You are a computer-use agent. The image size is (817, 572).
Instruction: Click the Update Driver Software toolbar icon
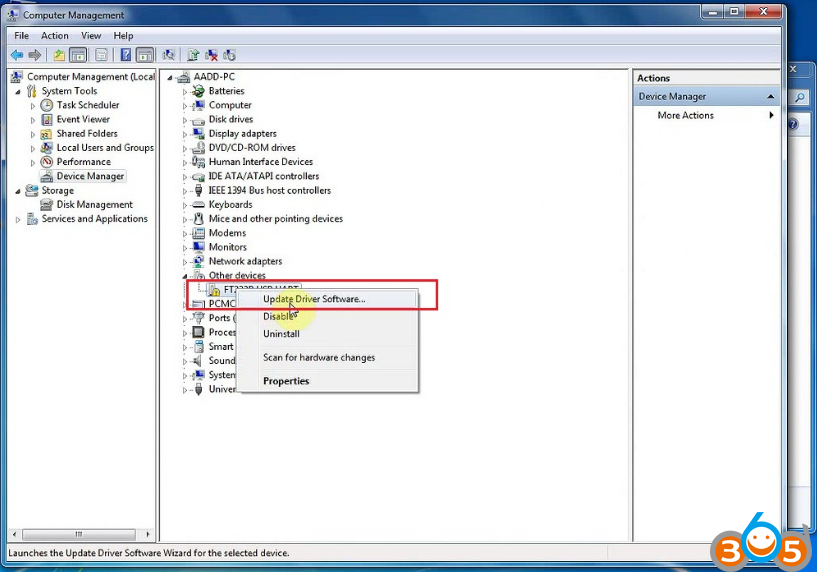pos(193,55)
